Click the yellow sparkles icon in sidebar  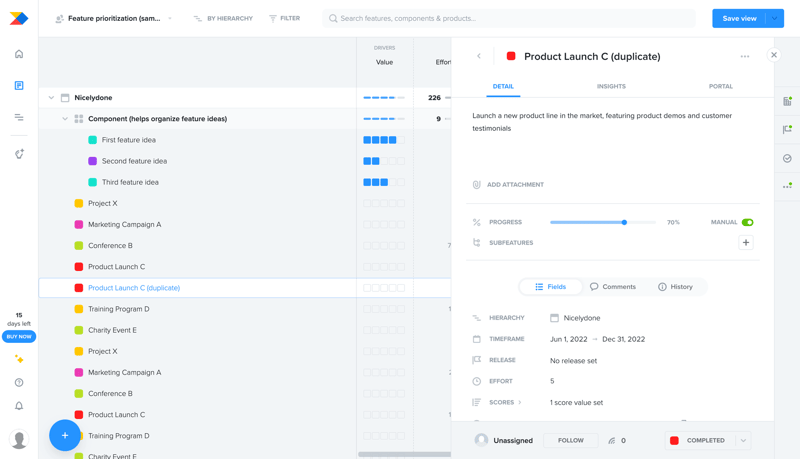19,359
